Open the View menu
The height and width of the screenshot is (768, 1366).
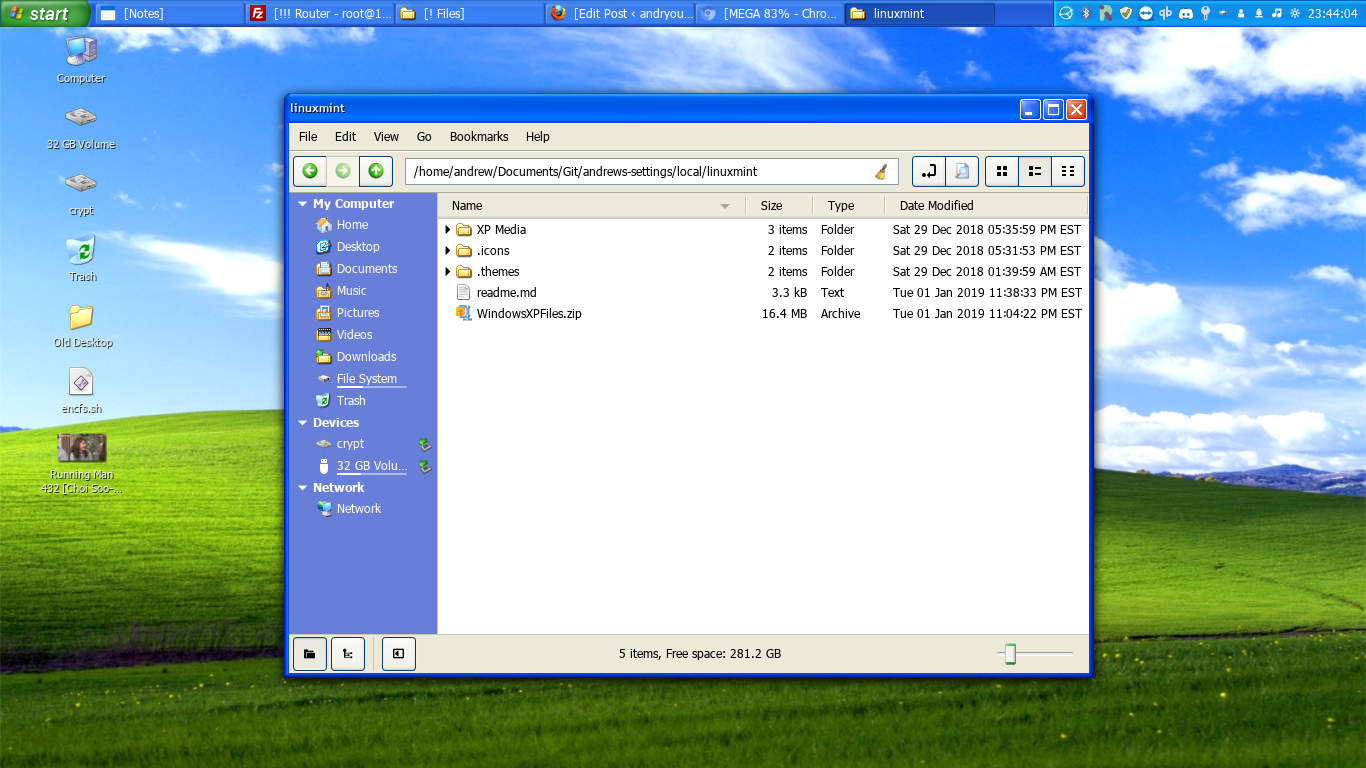click(386, 137)
